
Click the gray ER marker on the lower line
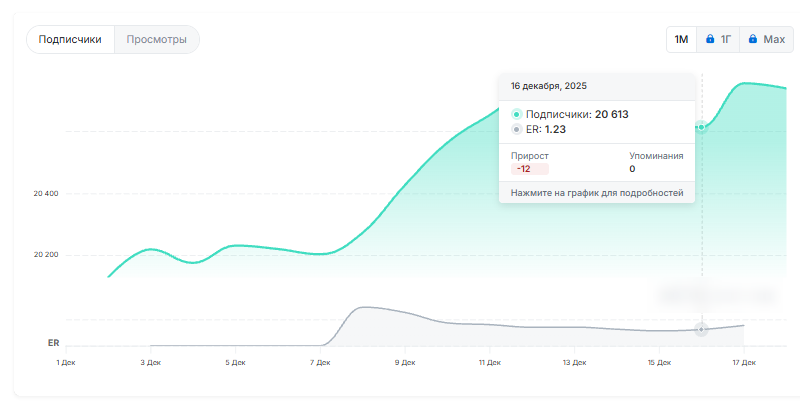pyautogui.click(x=702, y=329)
